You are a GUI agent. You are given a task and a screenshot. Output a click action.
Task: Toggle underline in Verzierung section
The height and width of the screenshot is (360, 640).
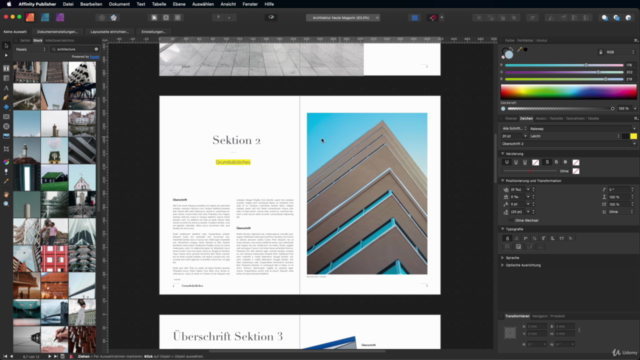tap(507, 162)
